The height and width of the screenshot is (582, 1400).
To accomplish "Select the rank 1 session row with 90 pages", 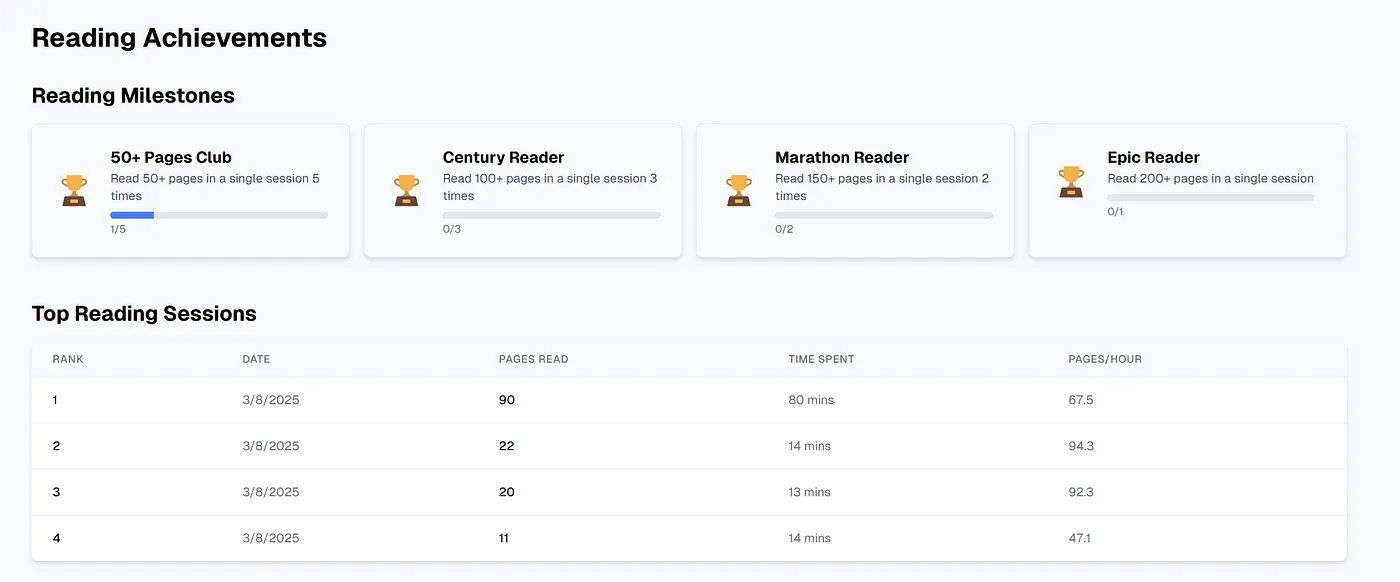I will tap(689, 400).
